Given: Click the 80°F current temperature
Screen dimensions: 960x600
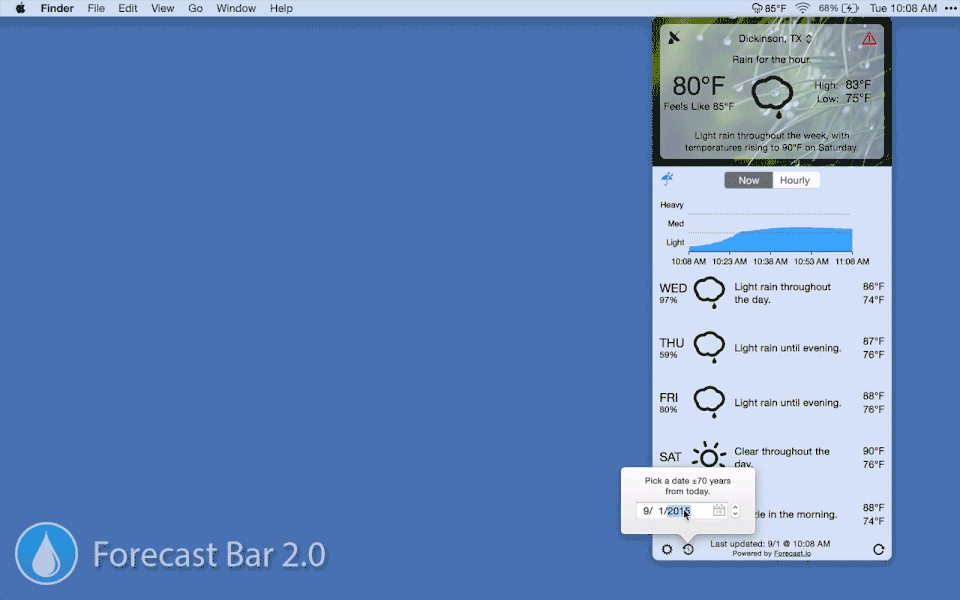Looking at the screenshot, I should point(699,86).
